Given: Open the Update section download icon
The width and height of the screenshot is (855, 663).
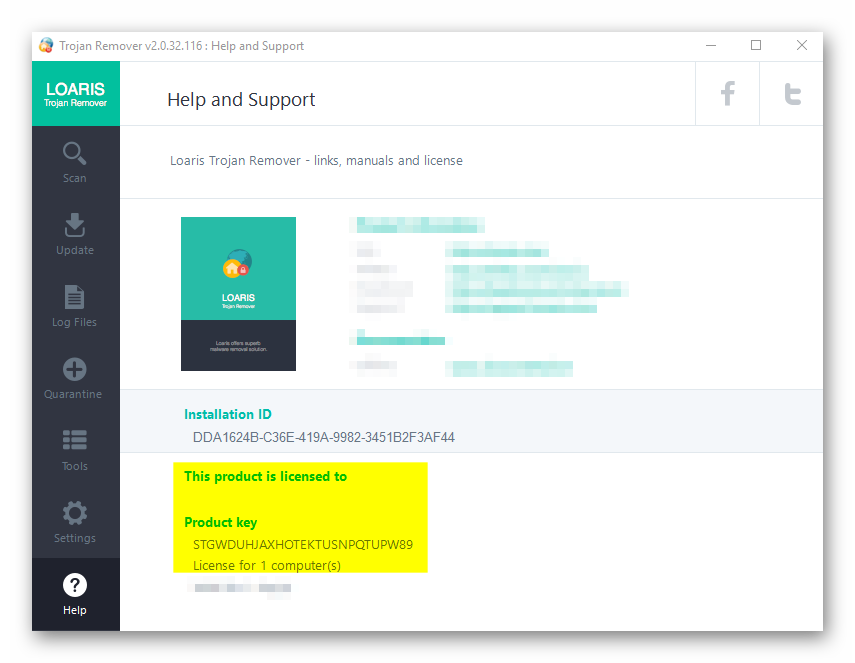Looking at the screenshot, I should coord(75,225).
